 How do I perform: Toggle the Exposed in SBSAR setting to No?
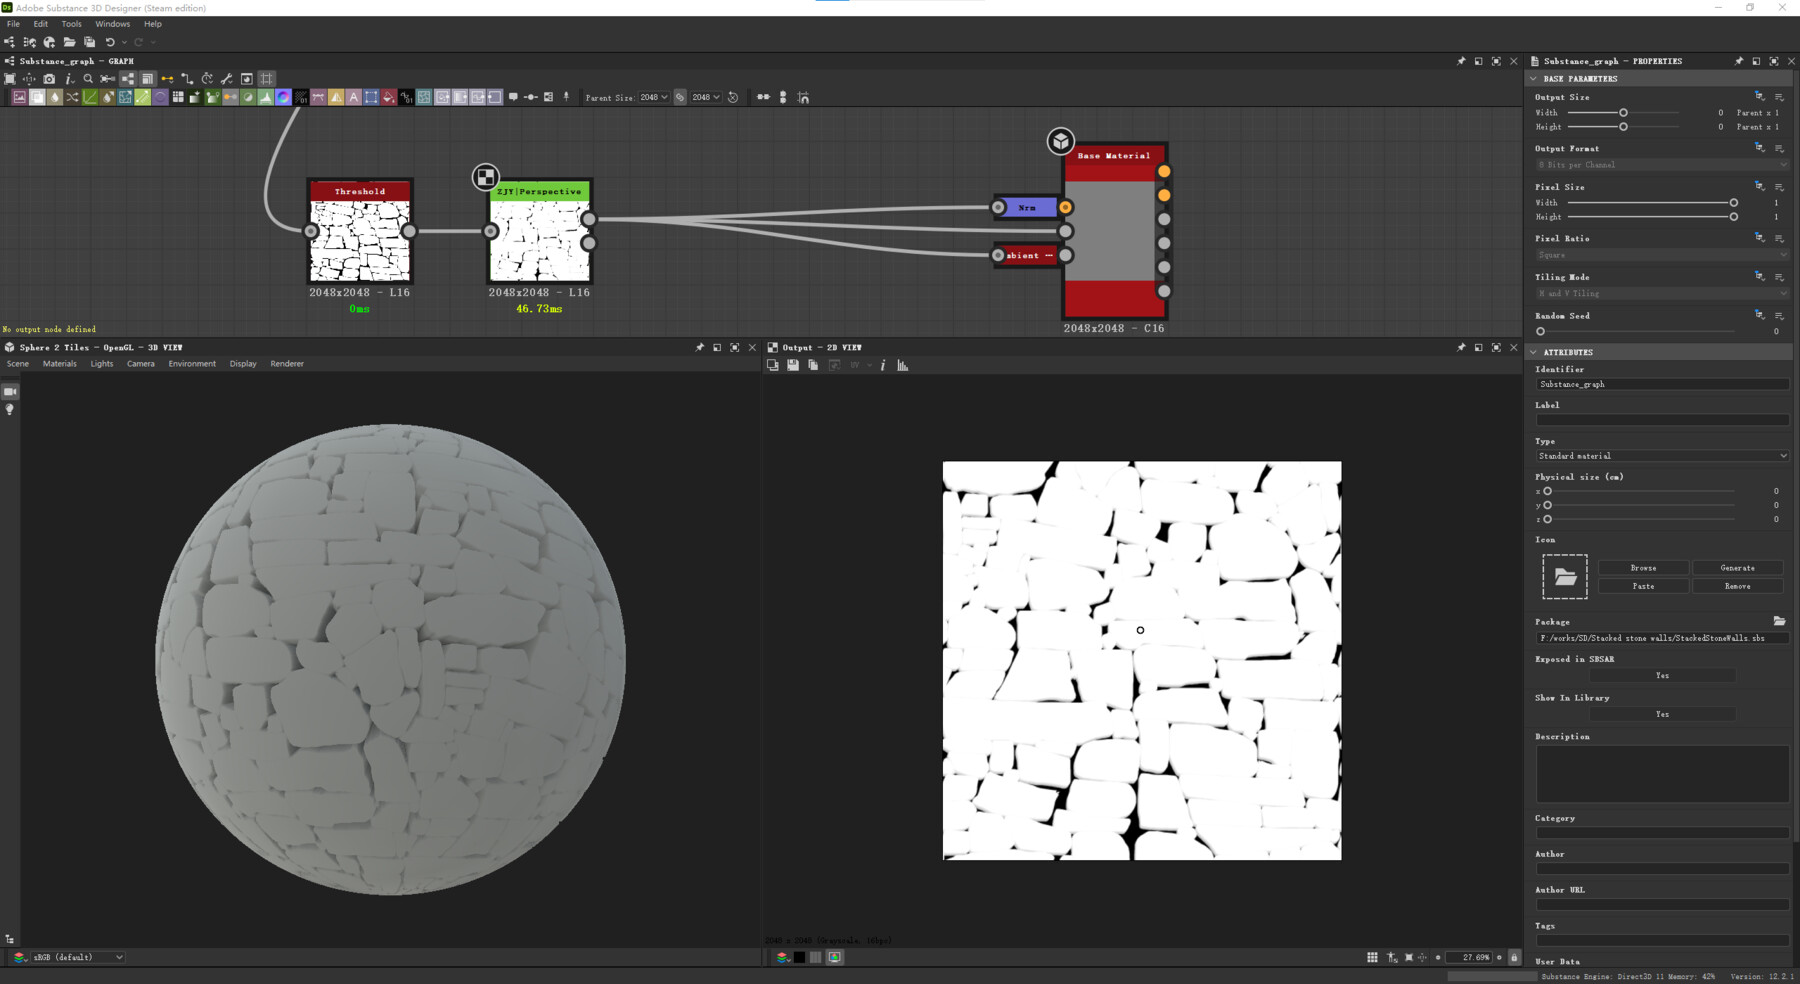point(1662,675)
